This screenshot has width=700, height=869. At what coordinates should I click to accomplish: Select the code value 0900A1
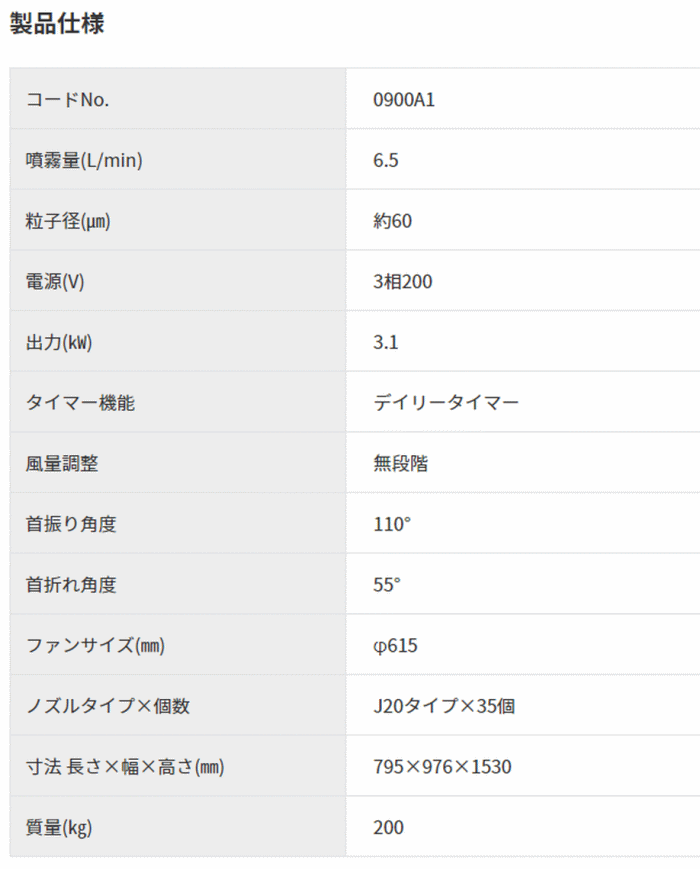[x=403, y=99]
